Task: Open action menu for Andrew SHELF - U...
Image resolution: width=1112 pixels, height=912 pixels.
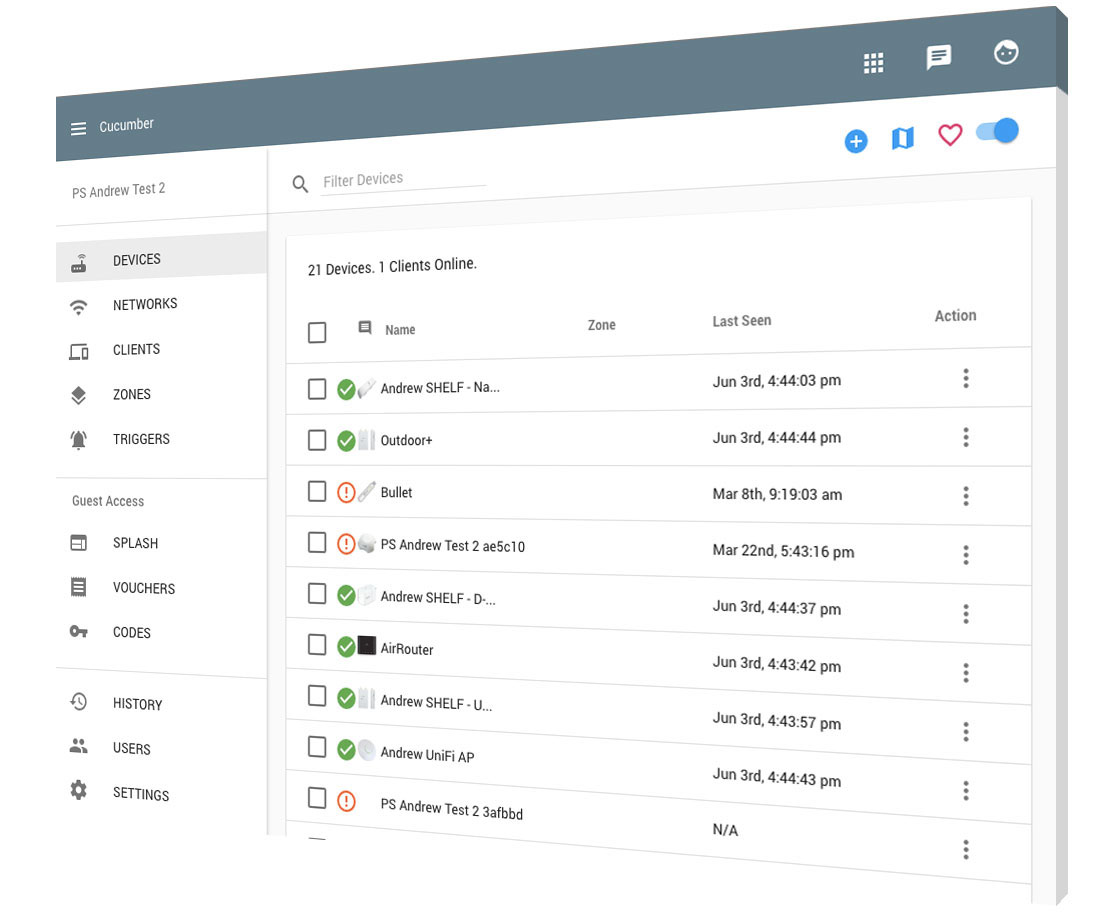Action: coord(966,731)
